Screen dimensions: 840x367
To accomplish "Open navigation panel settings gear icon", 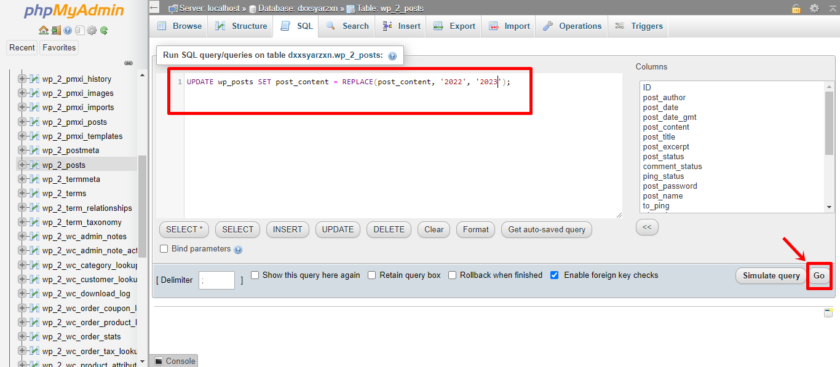I will (92, 31).
